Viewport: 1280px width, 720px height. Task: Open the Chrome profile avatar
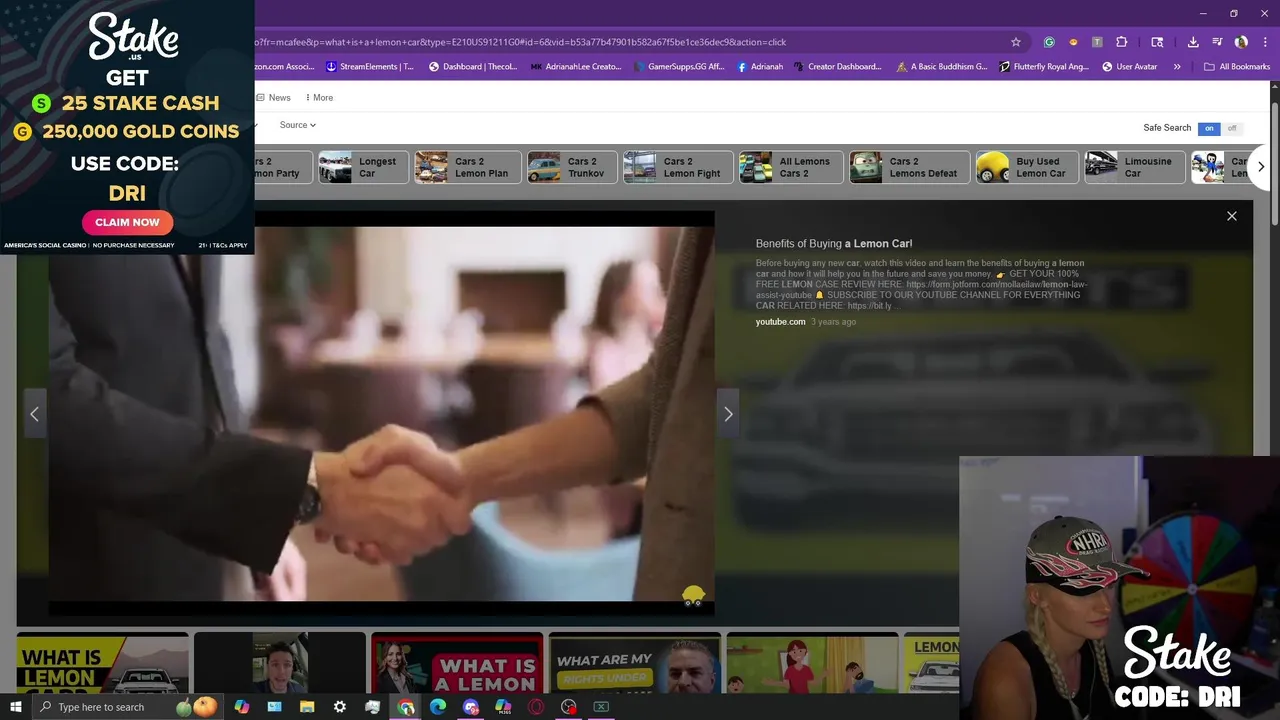pos(1241,42)
